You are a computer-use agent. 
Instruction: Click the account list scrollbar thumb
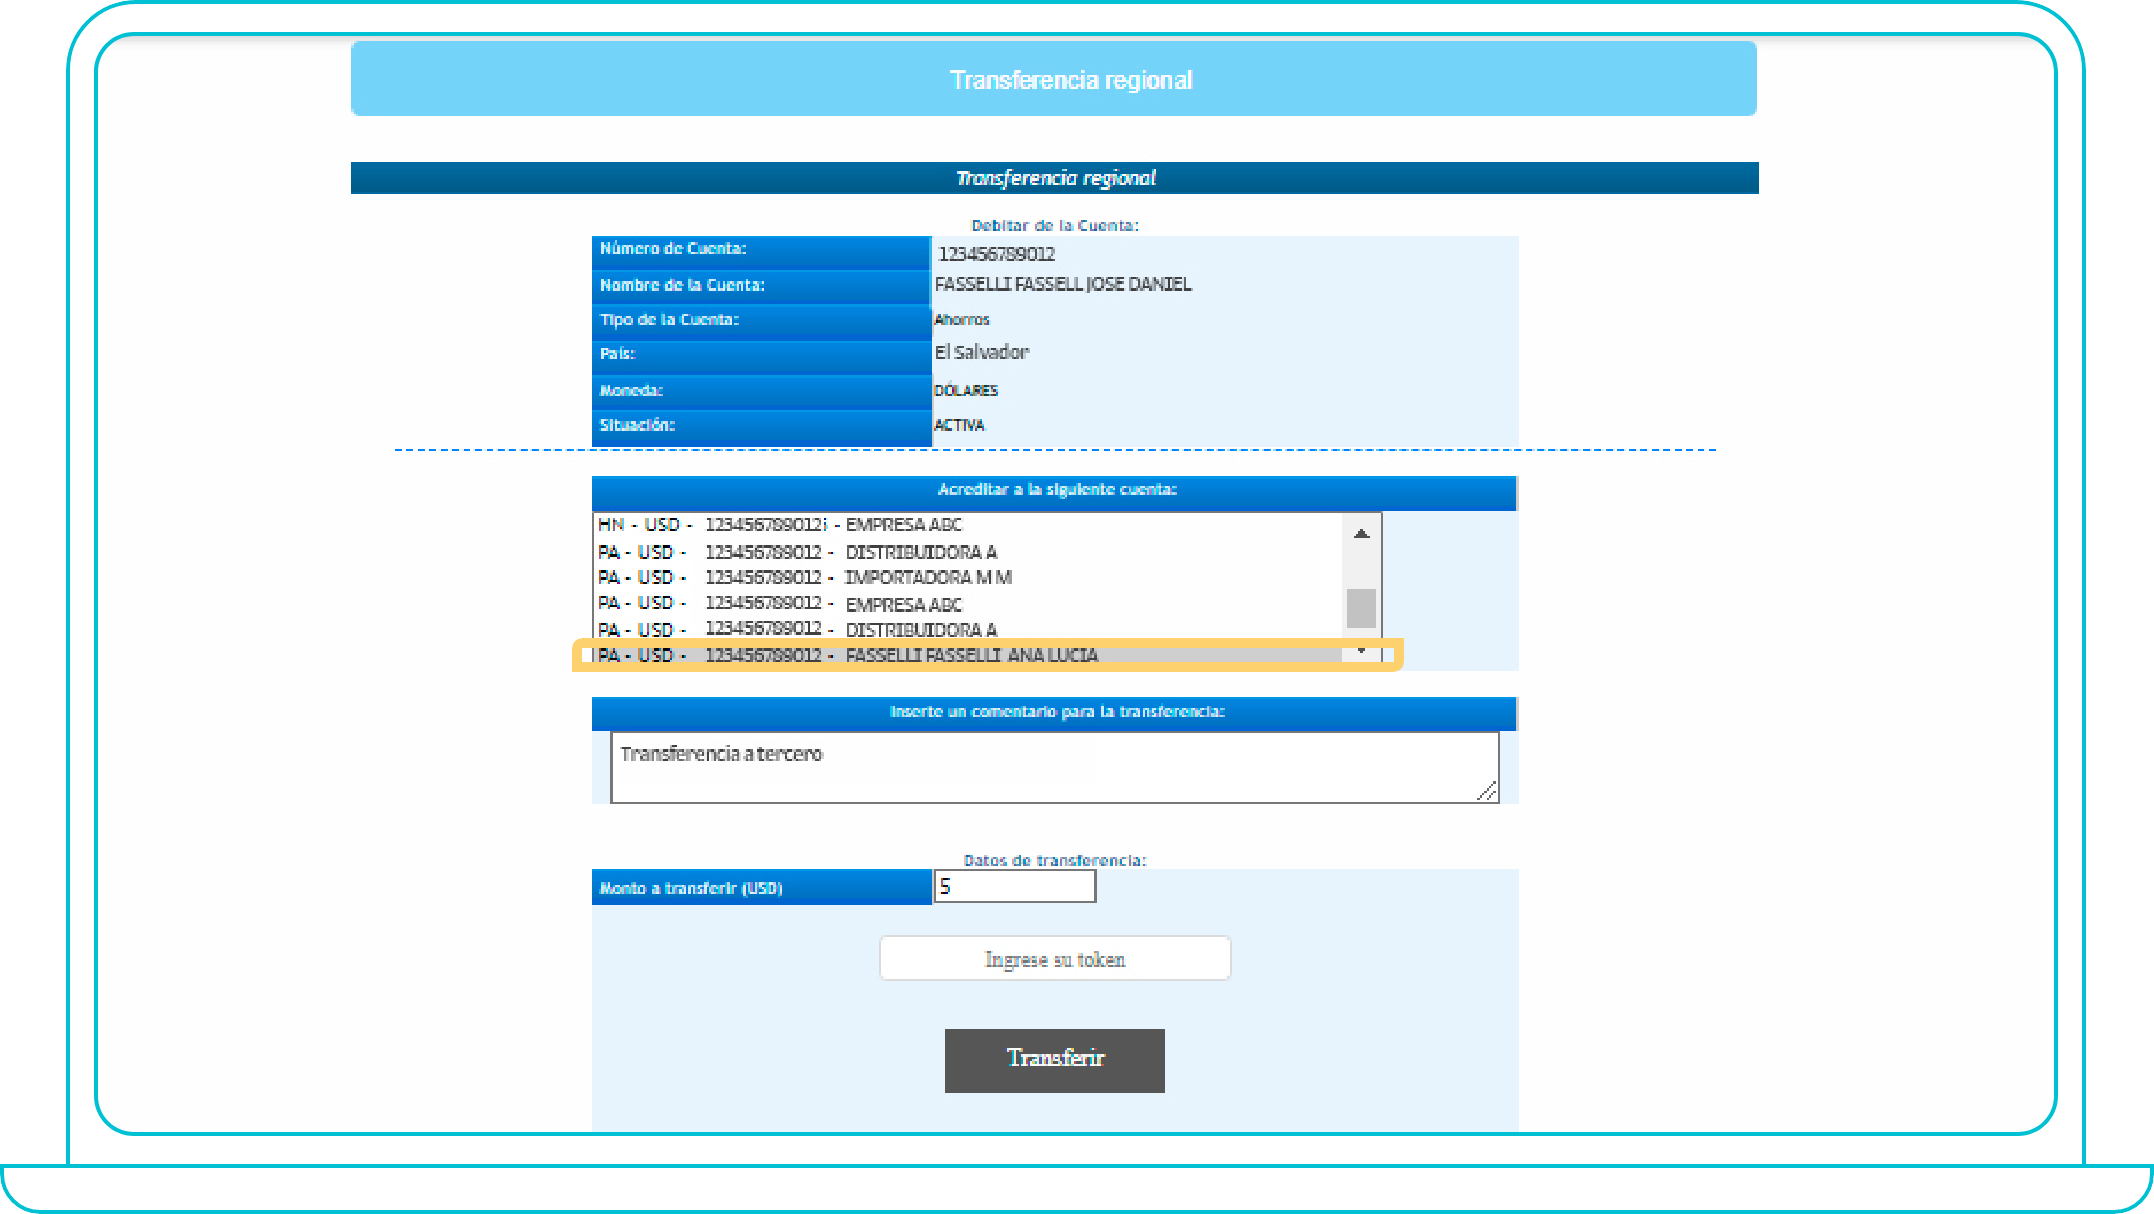(x=1361, y=607)
